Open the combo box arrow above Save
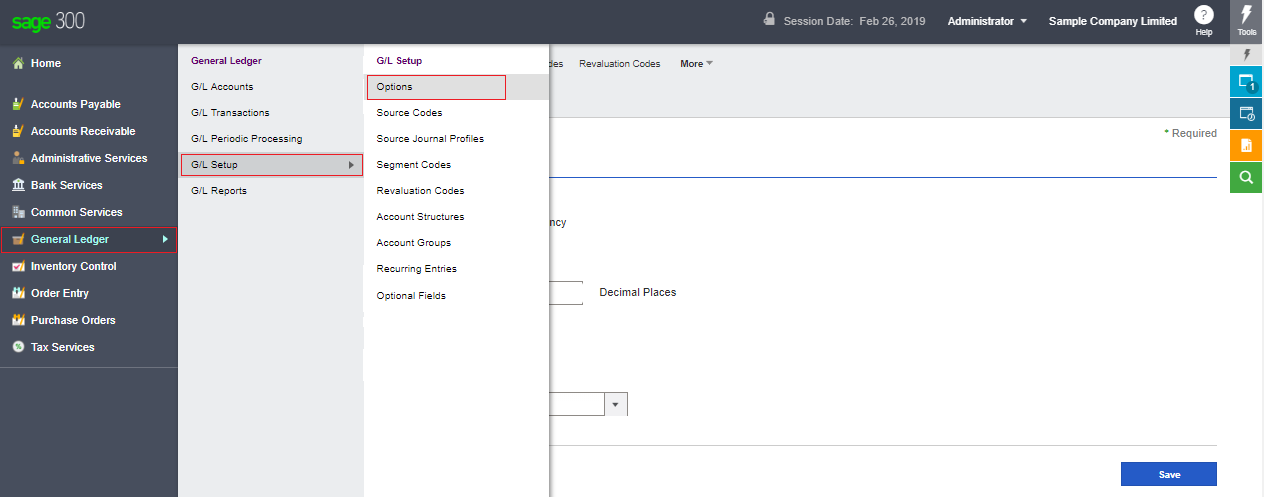 [x=615, y=404]
